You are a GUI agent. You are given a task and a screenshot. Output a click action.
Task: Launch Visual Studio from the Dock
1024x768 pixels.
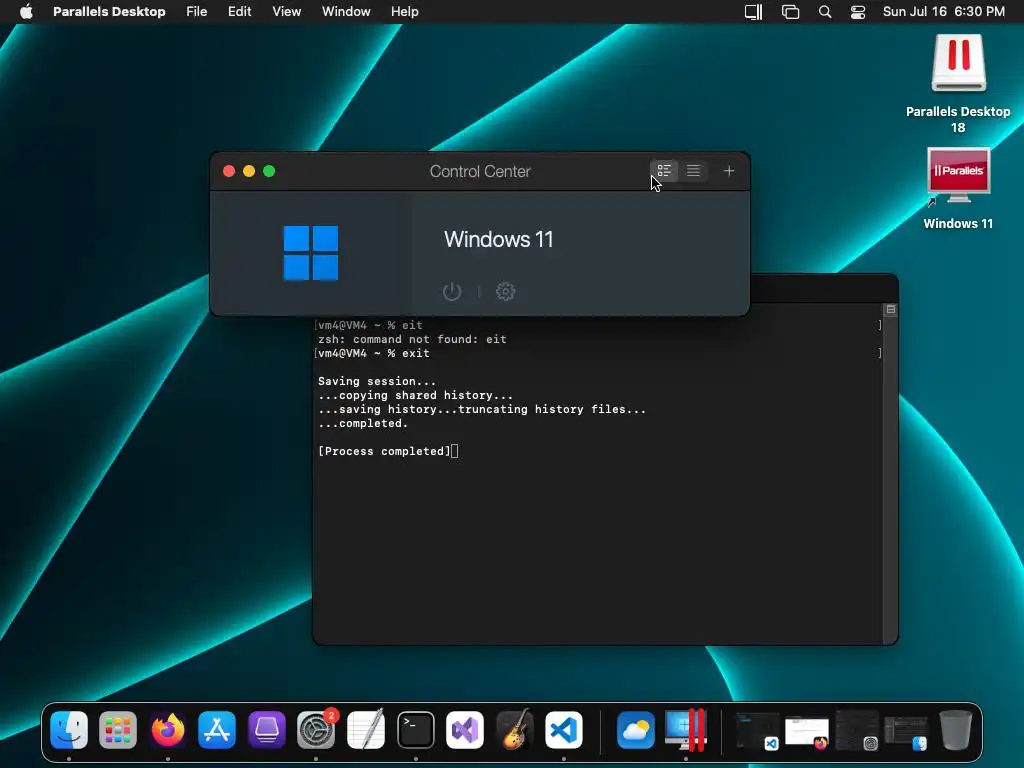(465, 729)
